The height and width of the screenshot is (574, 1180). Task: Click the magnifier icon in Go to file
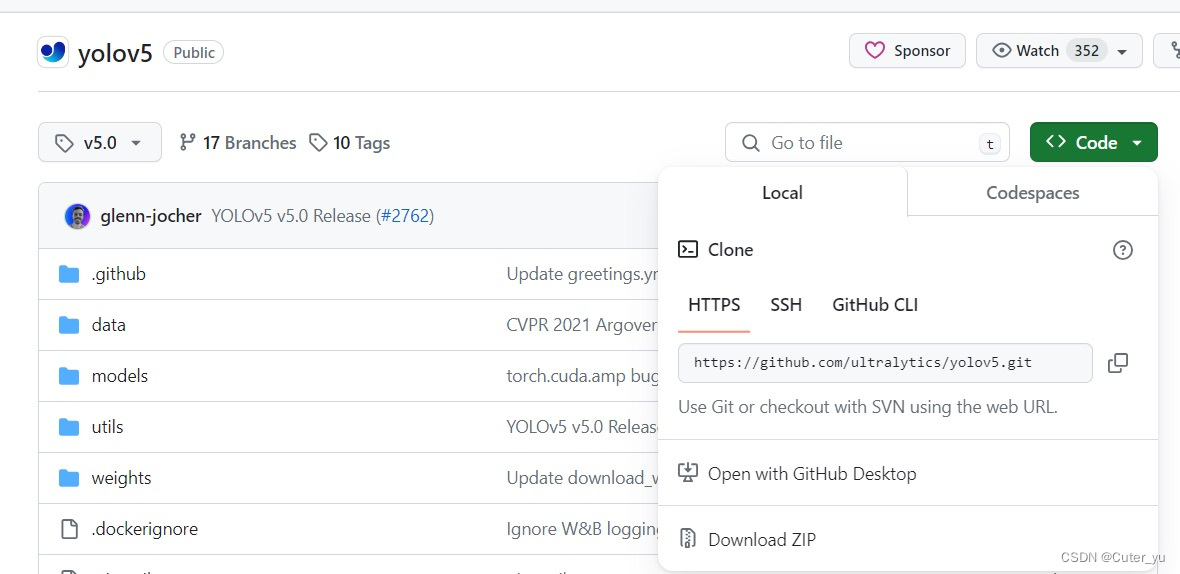[x=750, y=143]
